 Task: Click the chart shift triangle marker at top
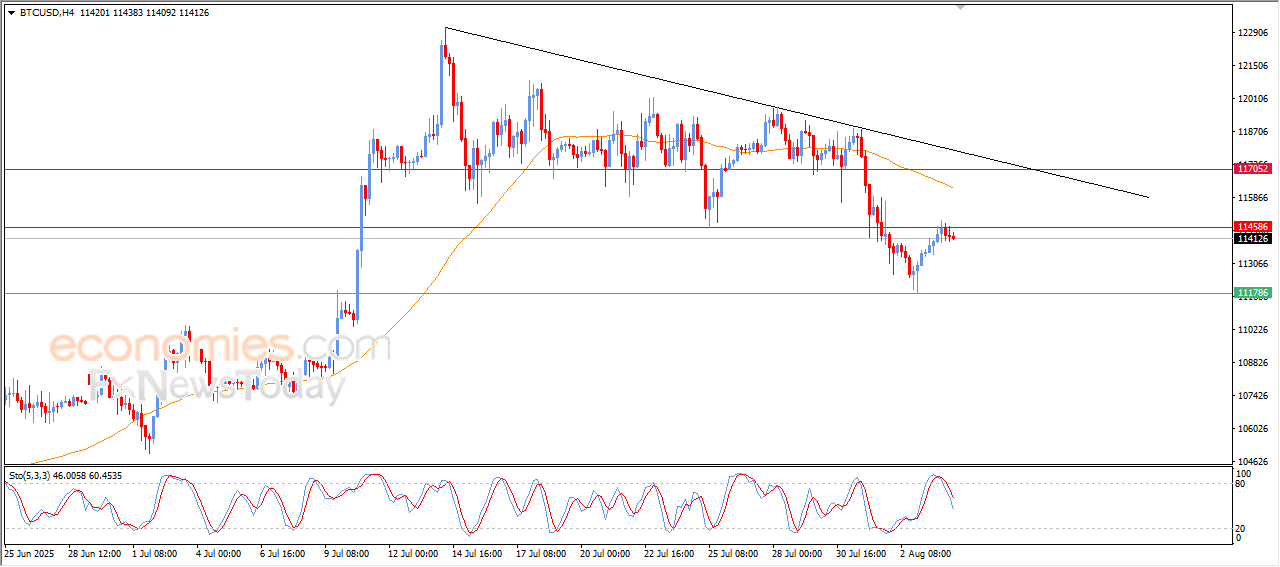pyautogui.click(x=961, y=7)
